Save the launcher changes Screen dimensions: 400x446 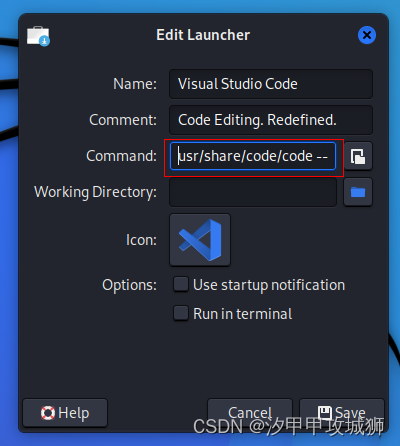tap(342, 413)
